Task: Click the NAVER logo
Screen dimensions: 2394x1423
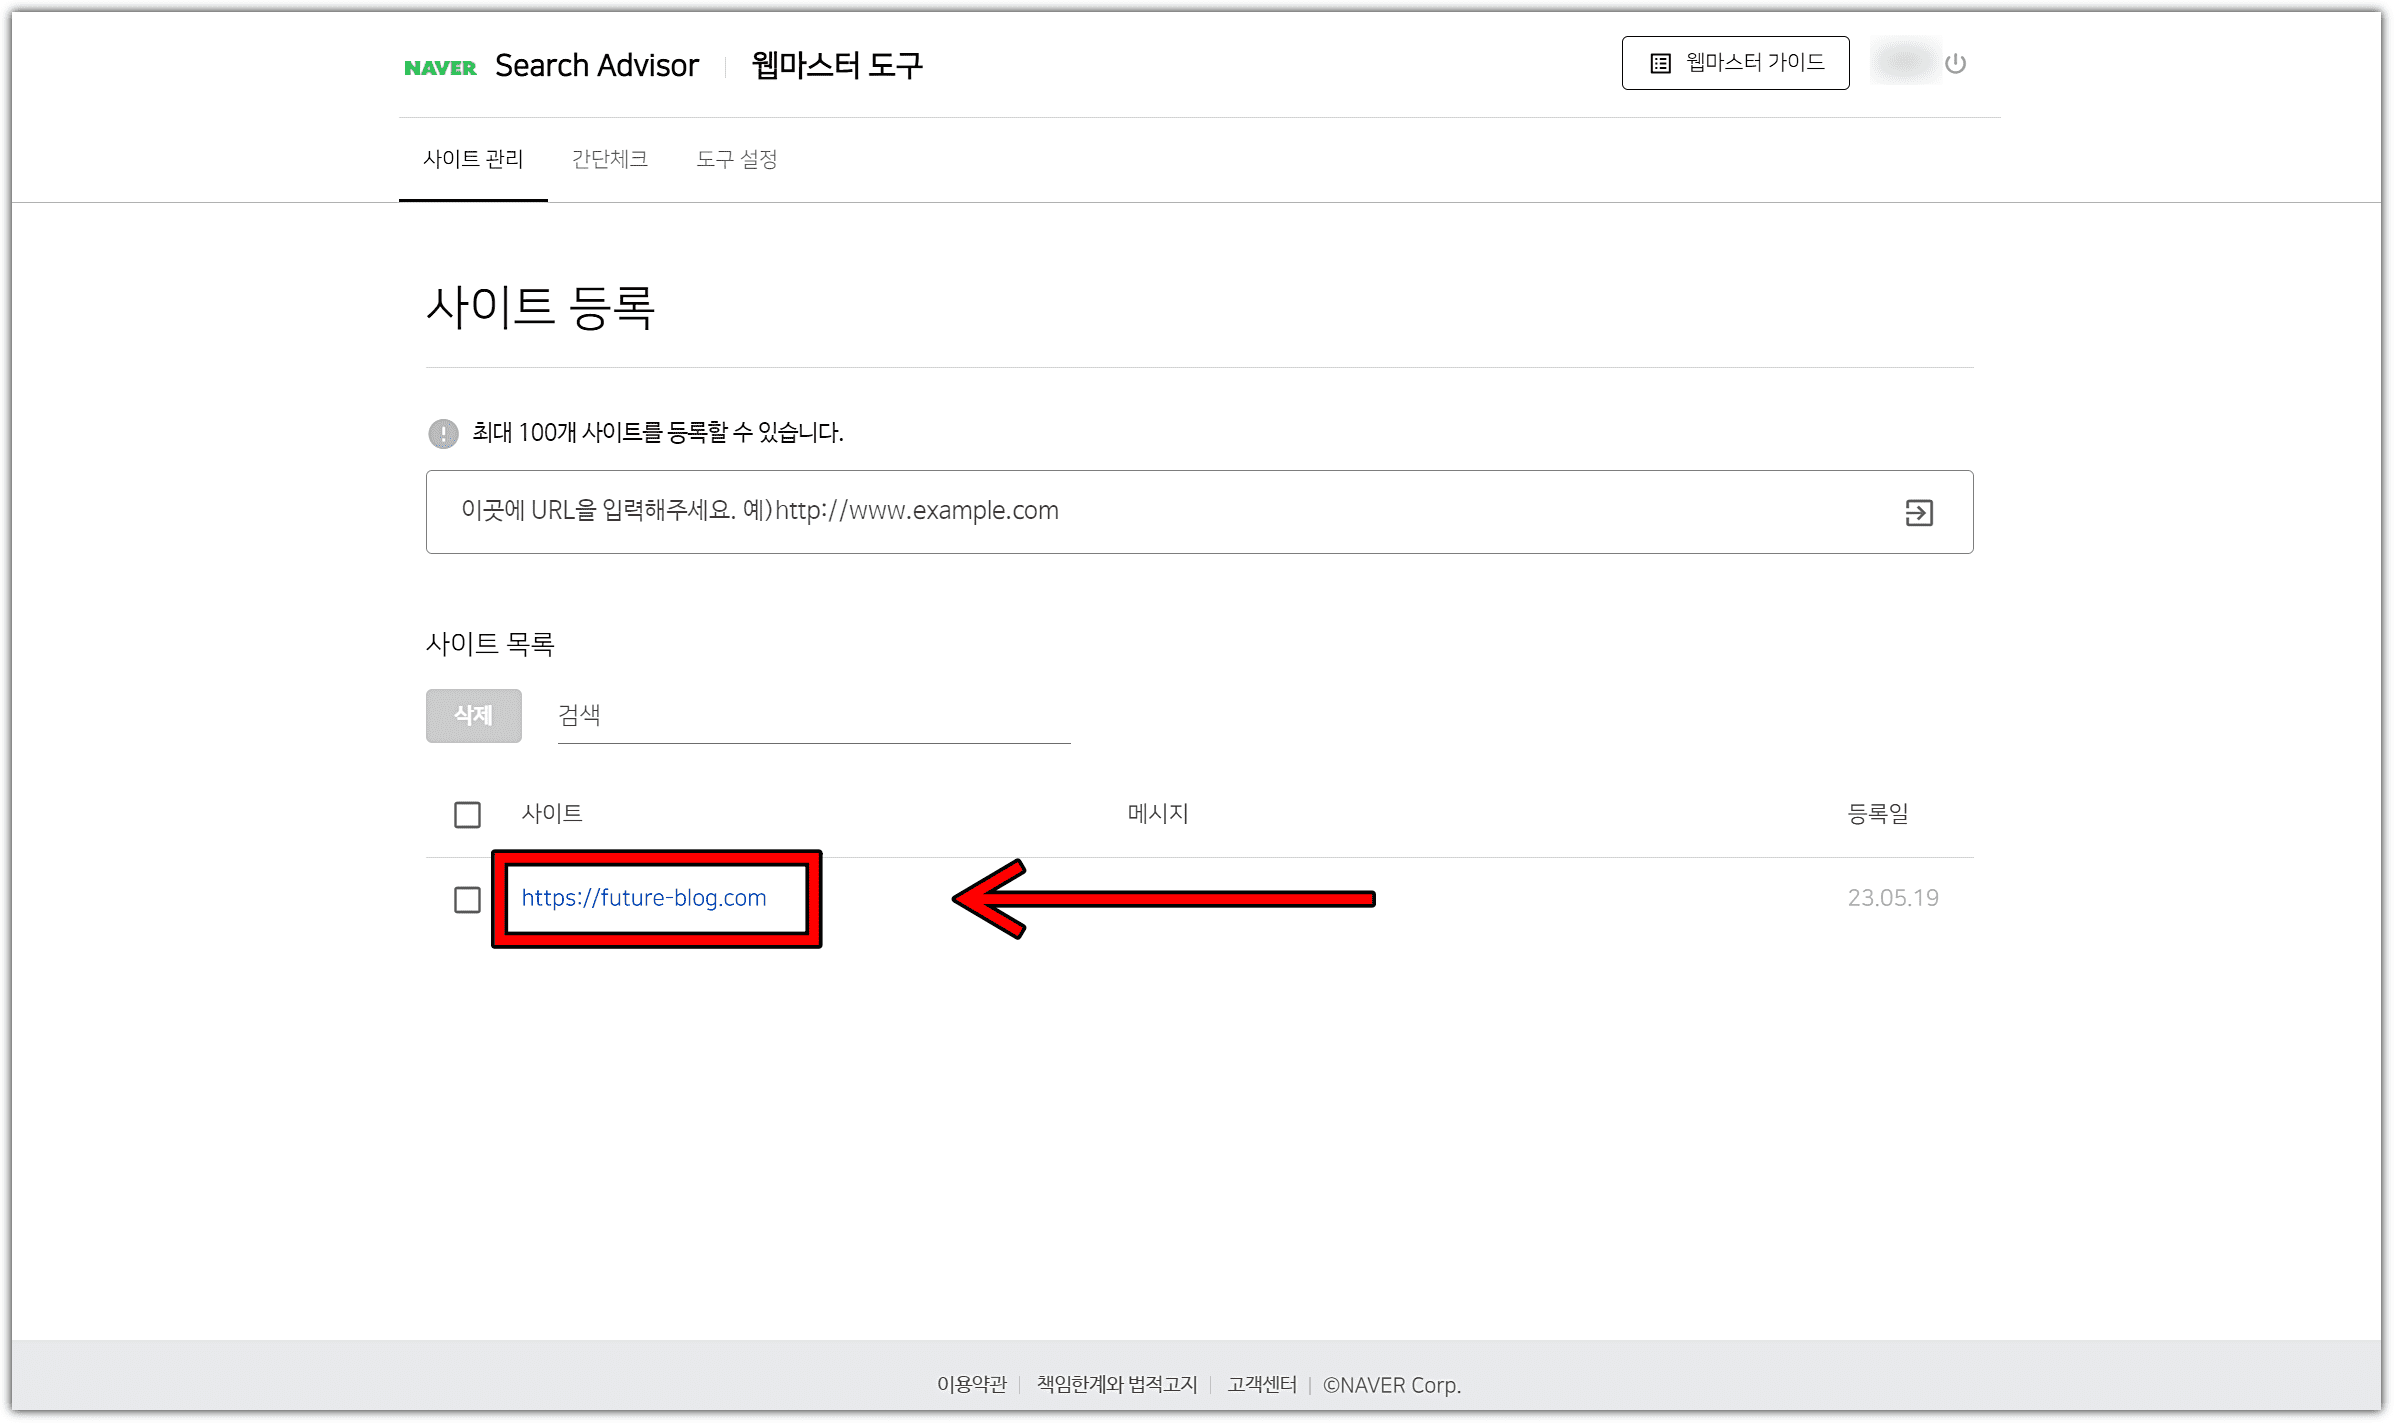Action: (440, 67)
